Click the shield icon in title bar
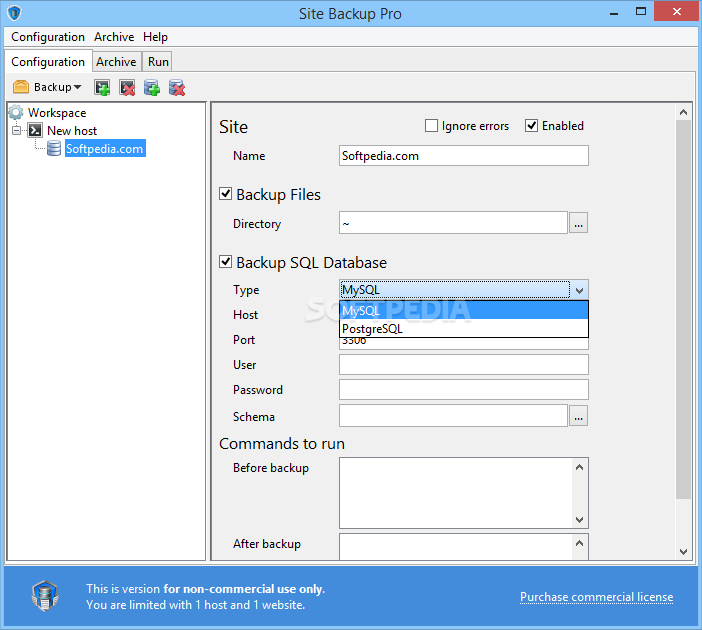The height and width of the screenshot is (630, 702). (x=14, y=13)
